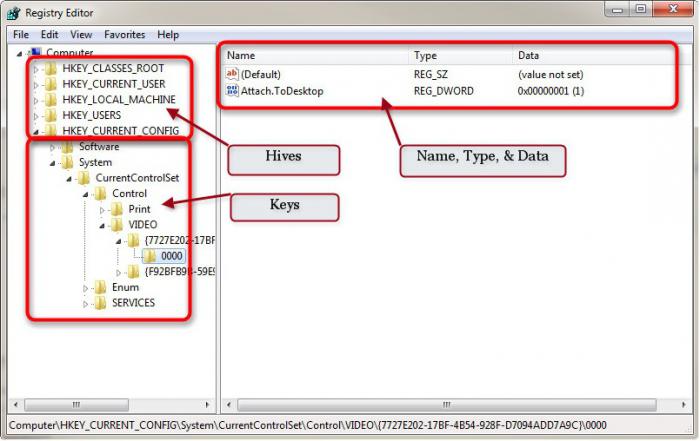Collapse the Control key

86,195
